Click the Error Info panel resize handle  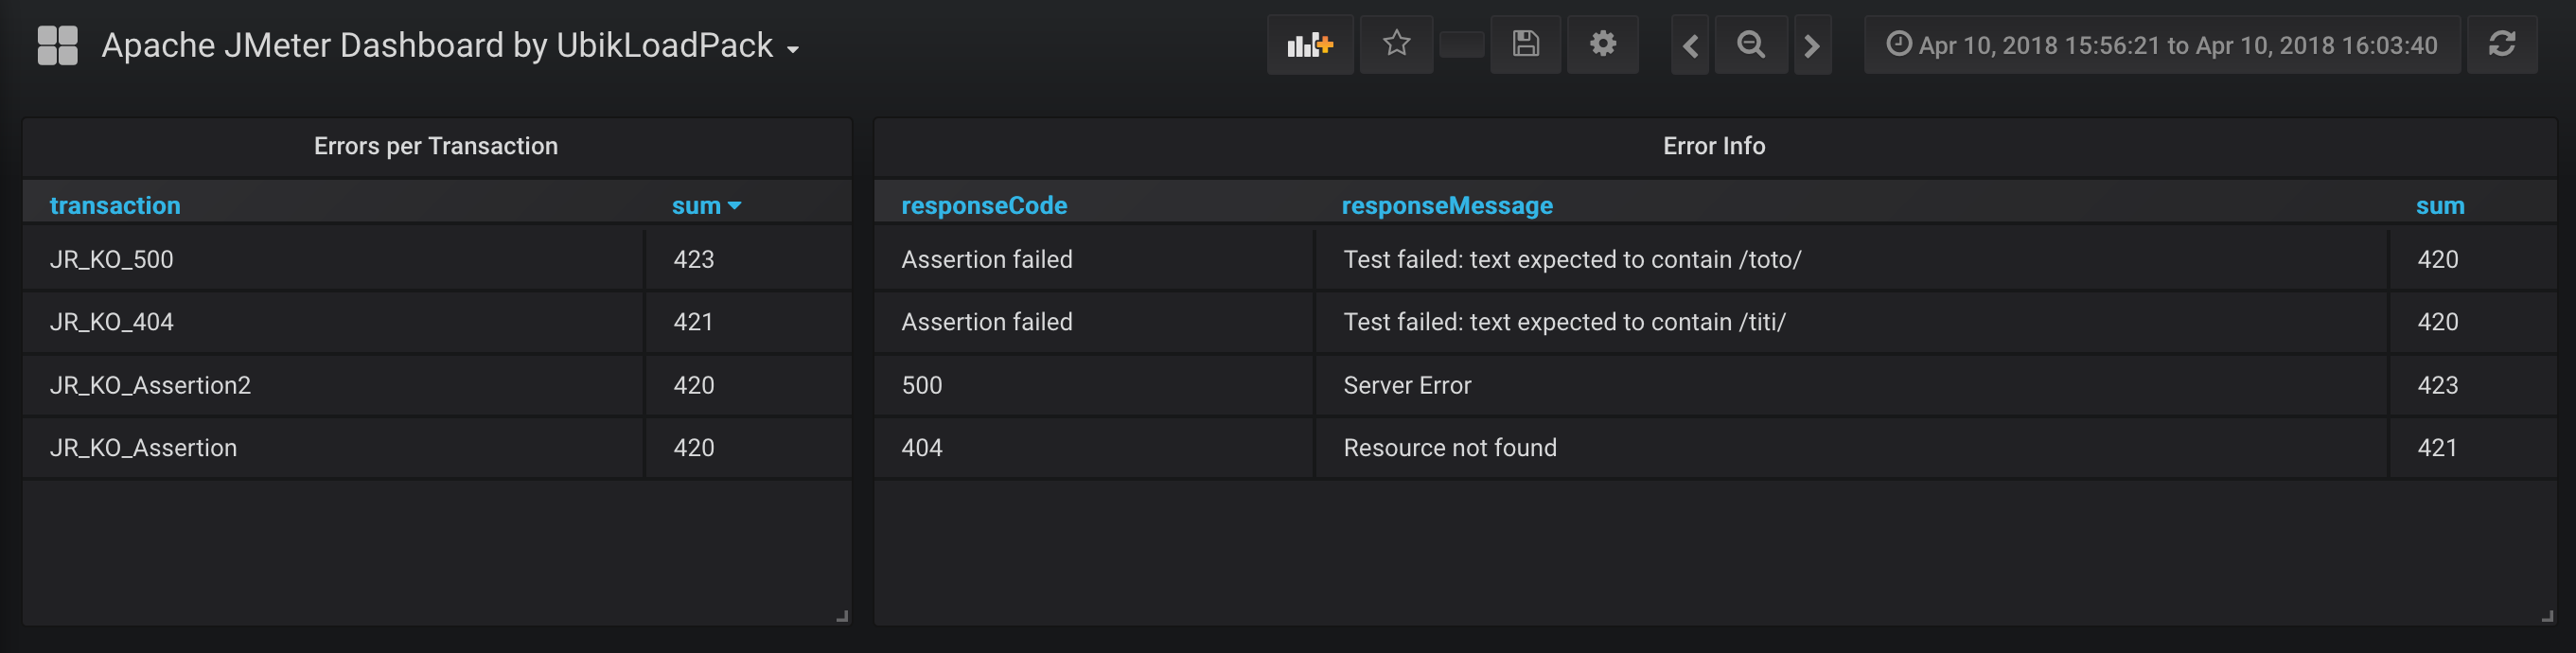[2546, 617]
